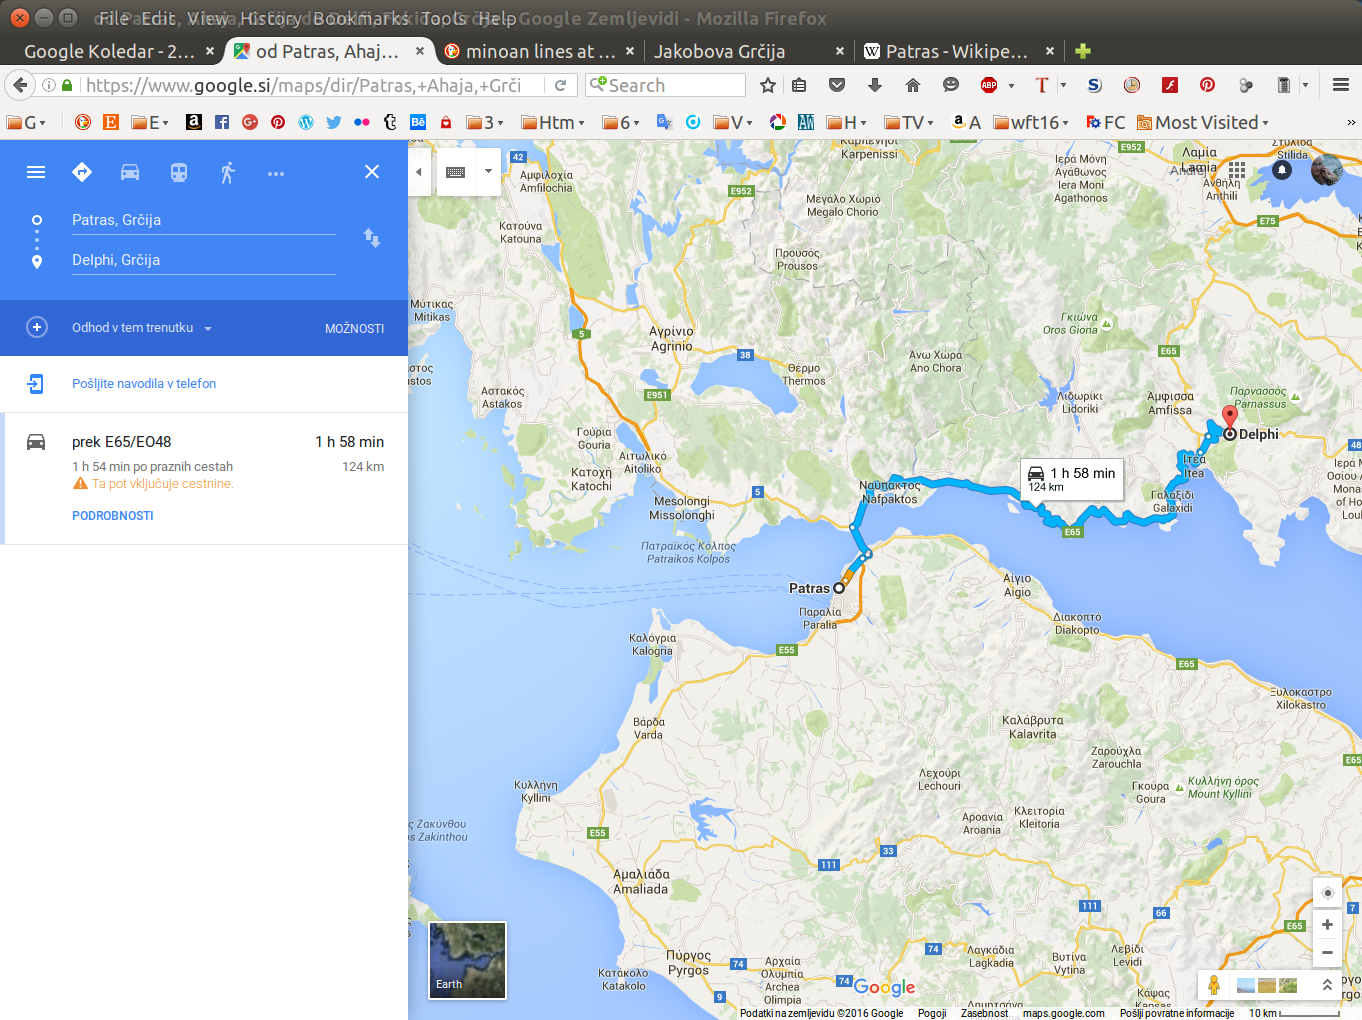The image size is (1362, 1020).
Task: Click the '1 h 58 min' route label on map
Action: [x=1072, y=479]
